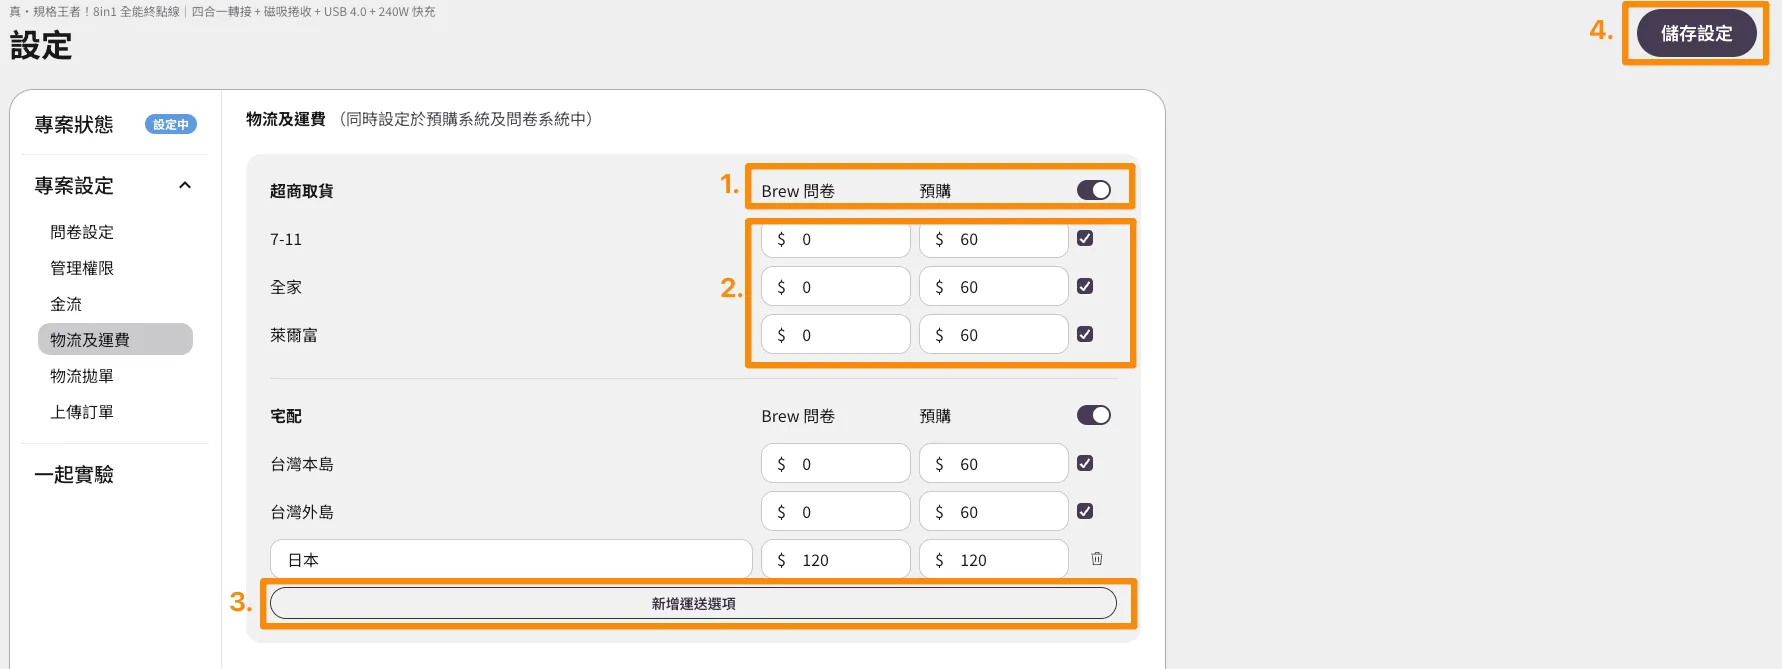Select 物流拋單 in the sidebar
This screenshot has width=1782, height=669.
click(x=82, y=376)
